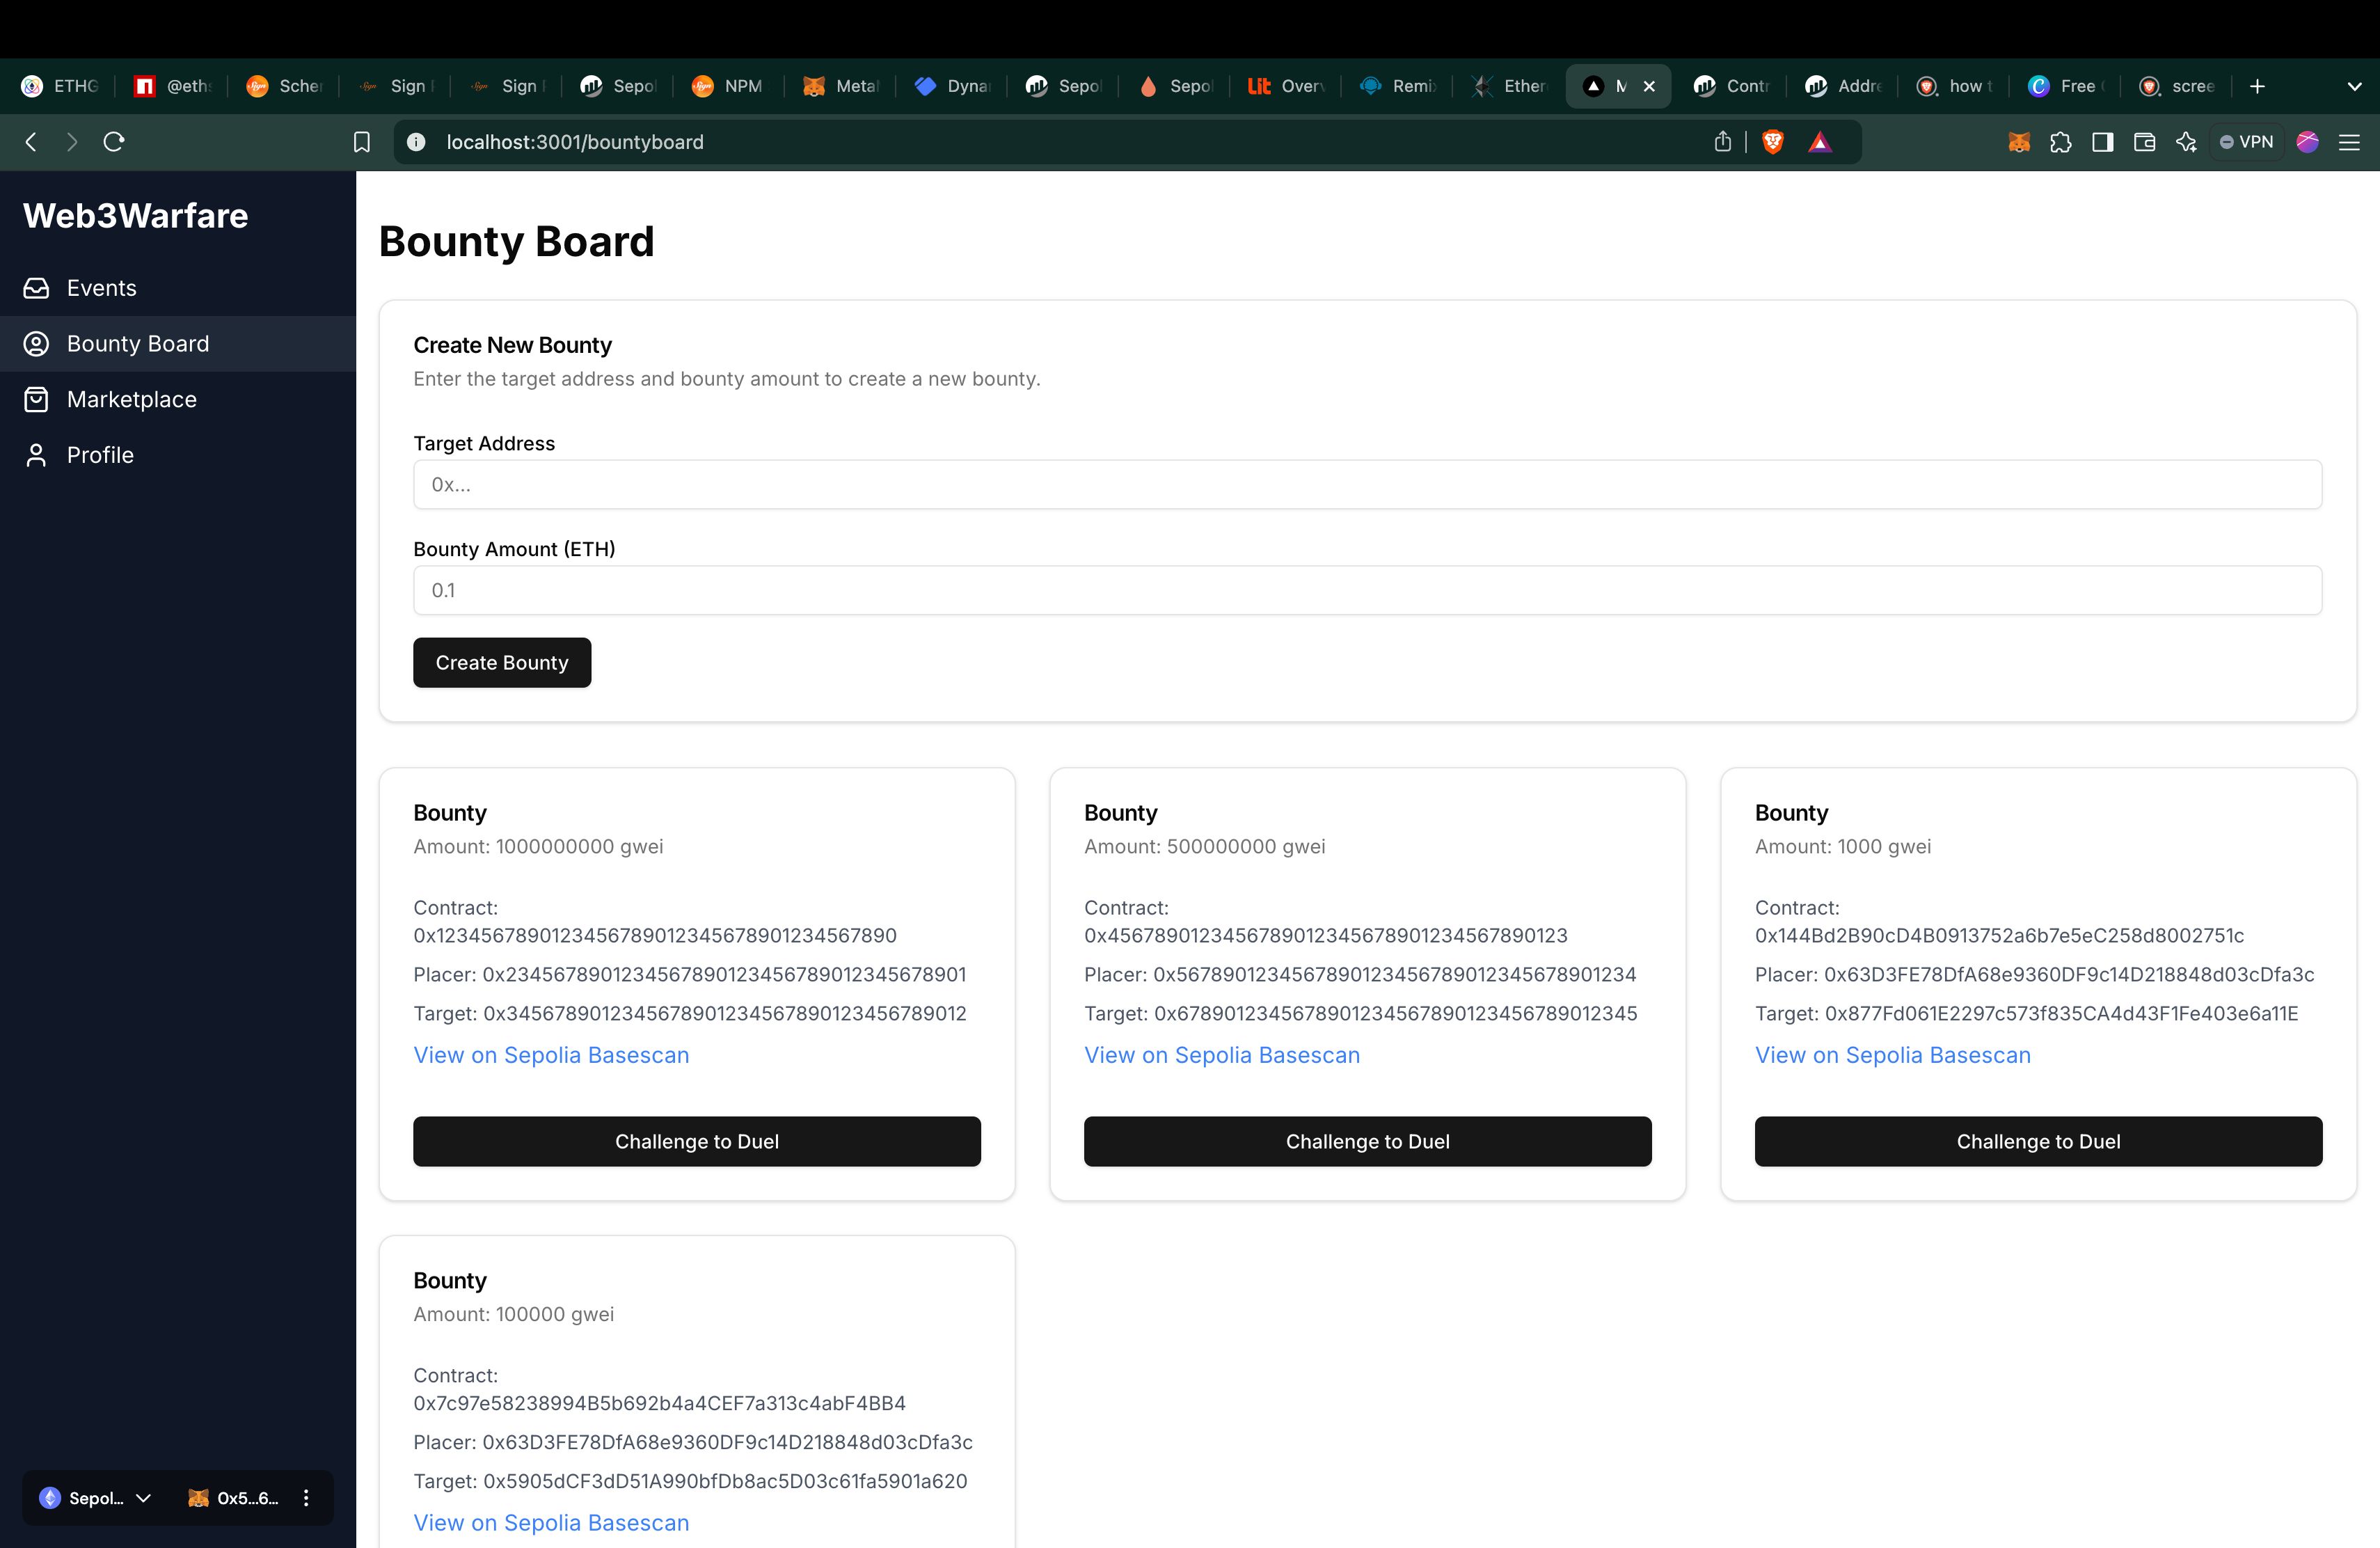View on Sepolia Basescan second bounty
This screenshot has width=2380, height=1548.
1221,1053
